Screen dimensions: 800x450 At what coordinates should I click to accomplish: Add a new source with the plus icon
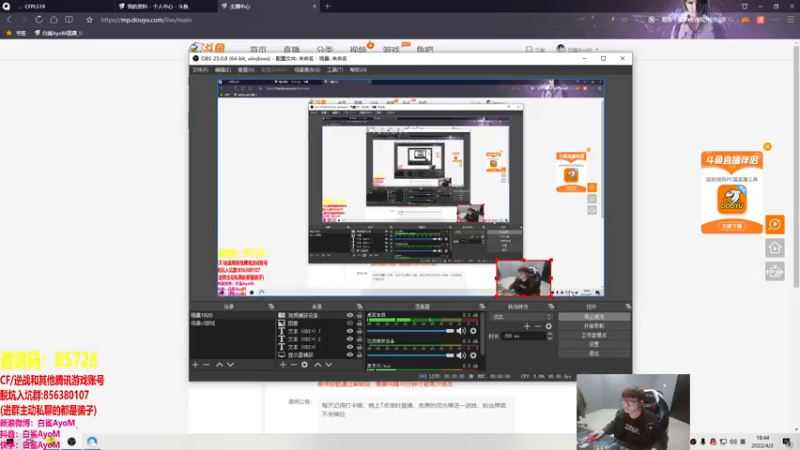pos(283,365)
